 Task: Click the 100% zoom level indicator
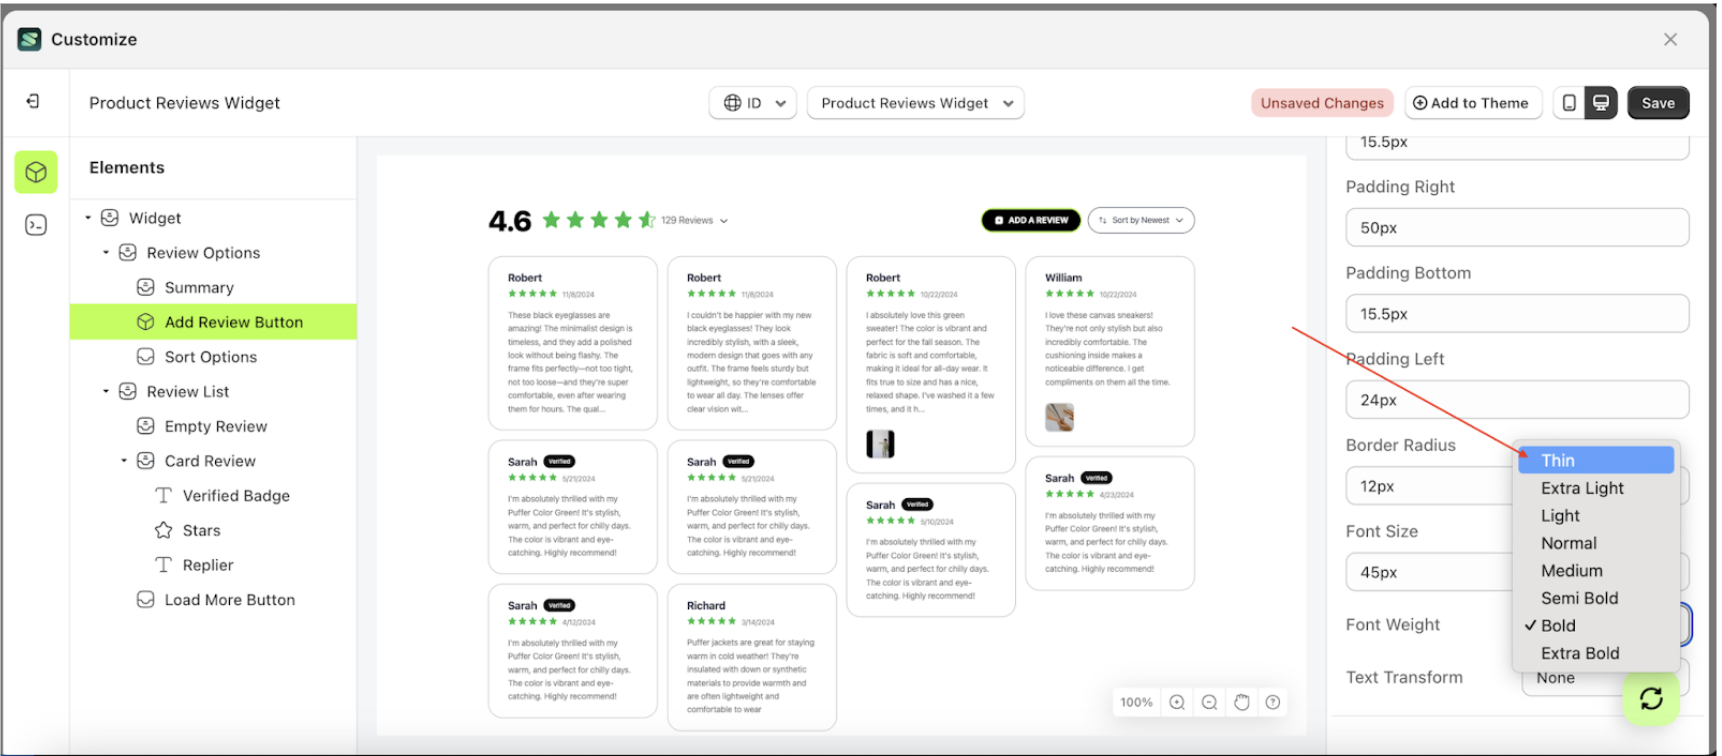[1136, 702]
